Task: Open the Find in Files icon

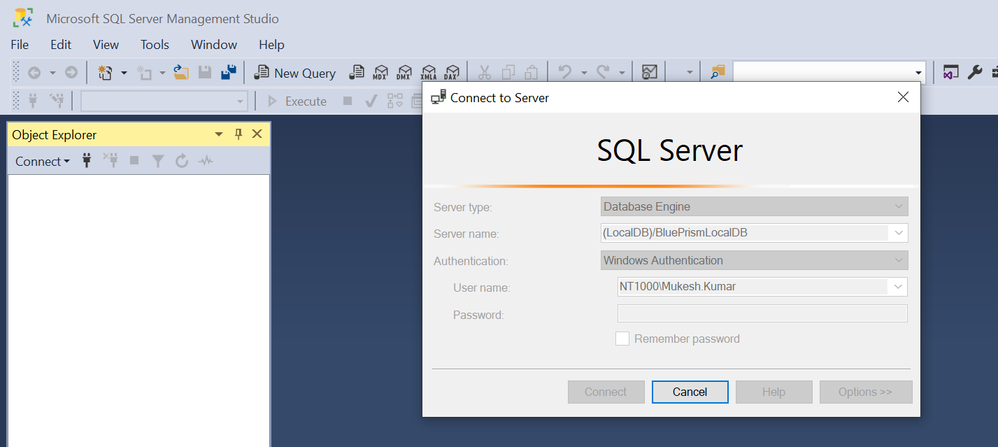Action: tap(717, 73)
